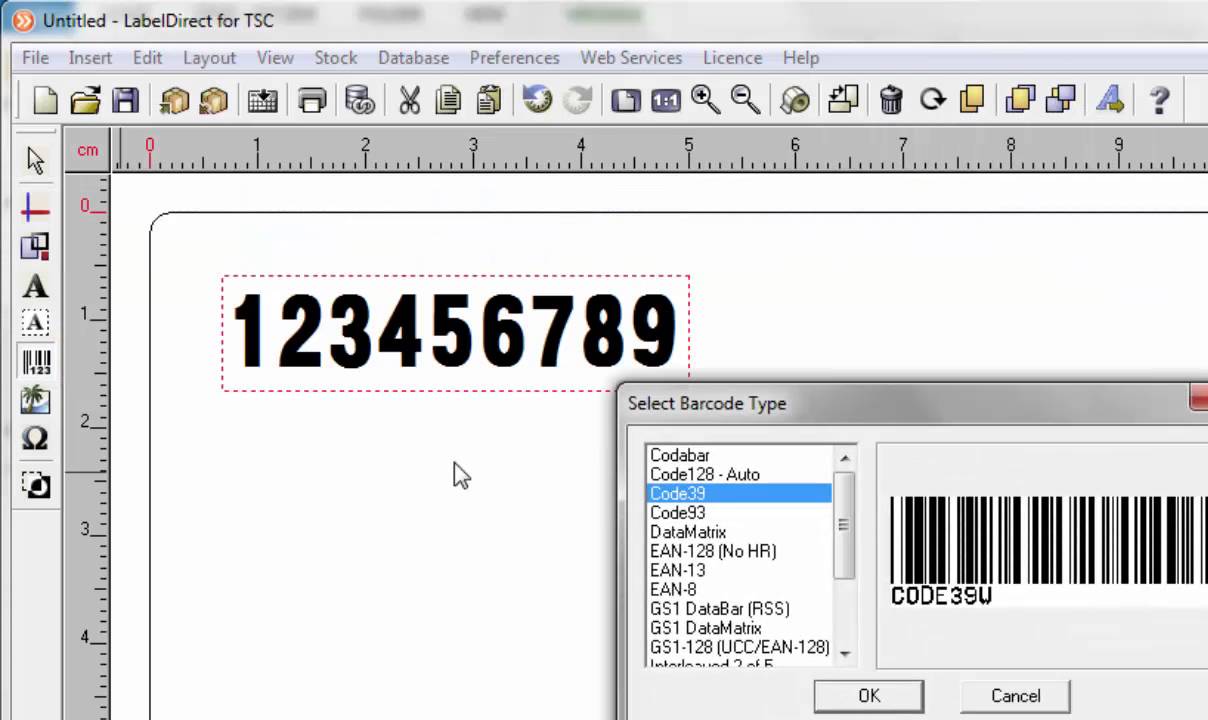Cancel the Select Barcode Type dialog
This screenshot has width=1208, height=720.
(x=1015, y=696)
